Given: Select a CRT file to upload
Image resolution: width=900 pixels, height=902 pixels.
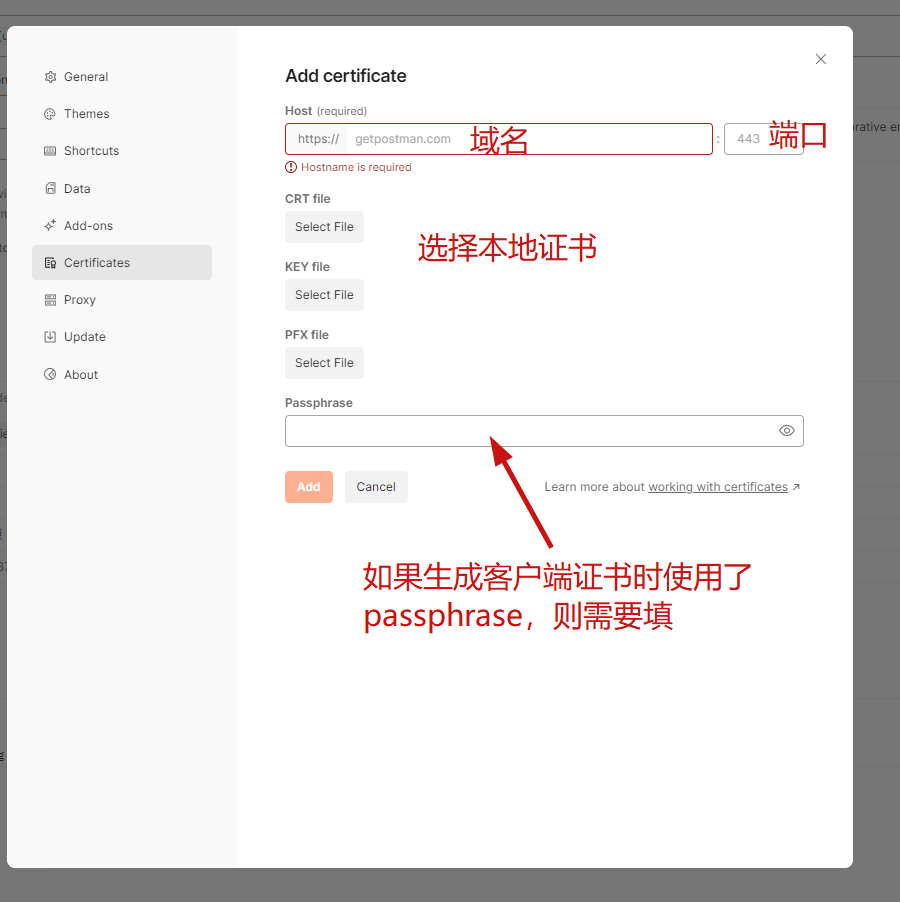Looking at the screenshot, I should pyautogui.click(x=324, y=227).
